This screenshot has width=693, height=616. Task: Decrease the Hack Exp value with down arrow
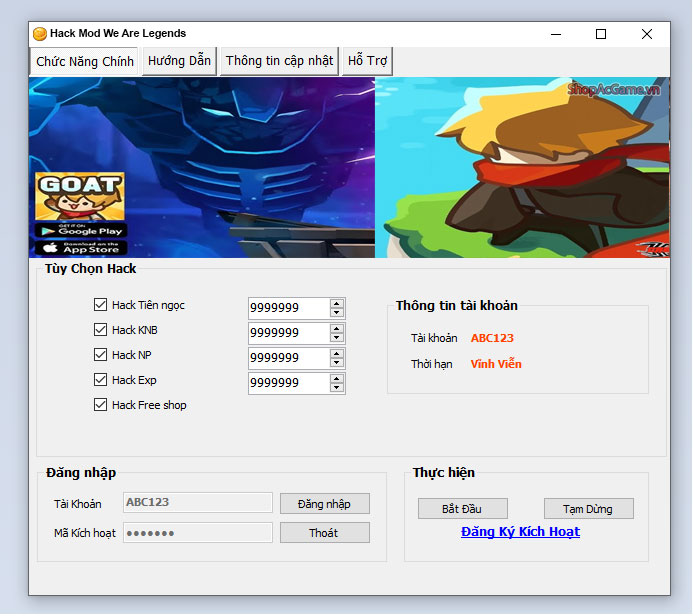coord(337,388)
